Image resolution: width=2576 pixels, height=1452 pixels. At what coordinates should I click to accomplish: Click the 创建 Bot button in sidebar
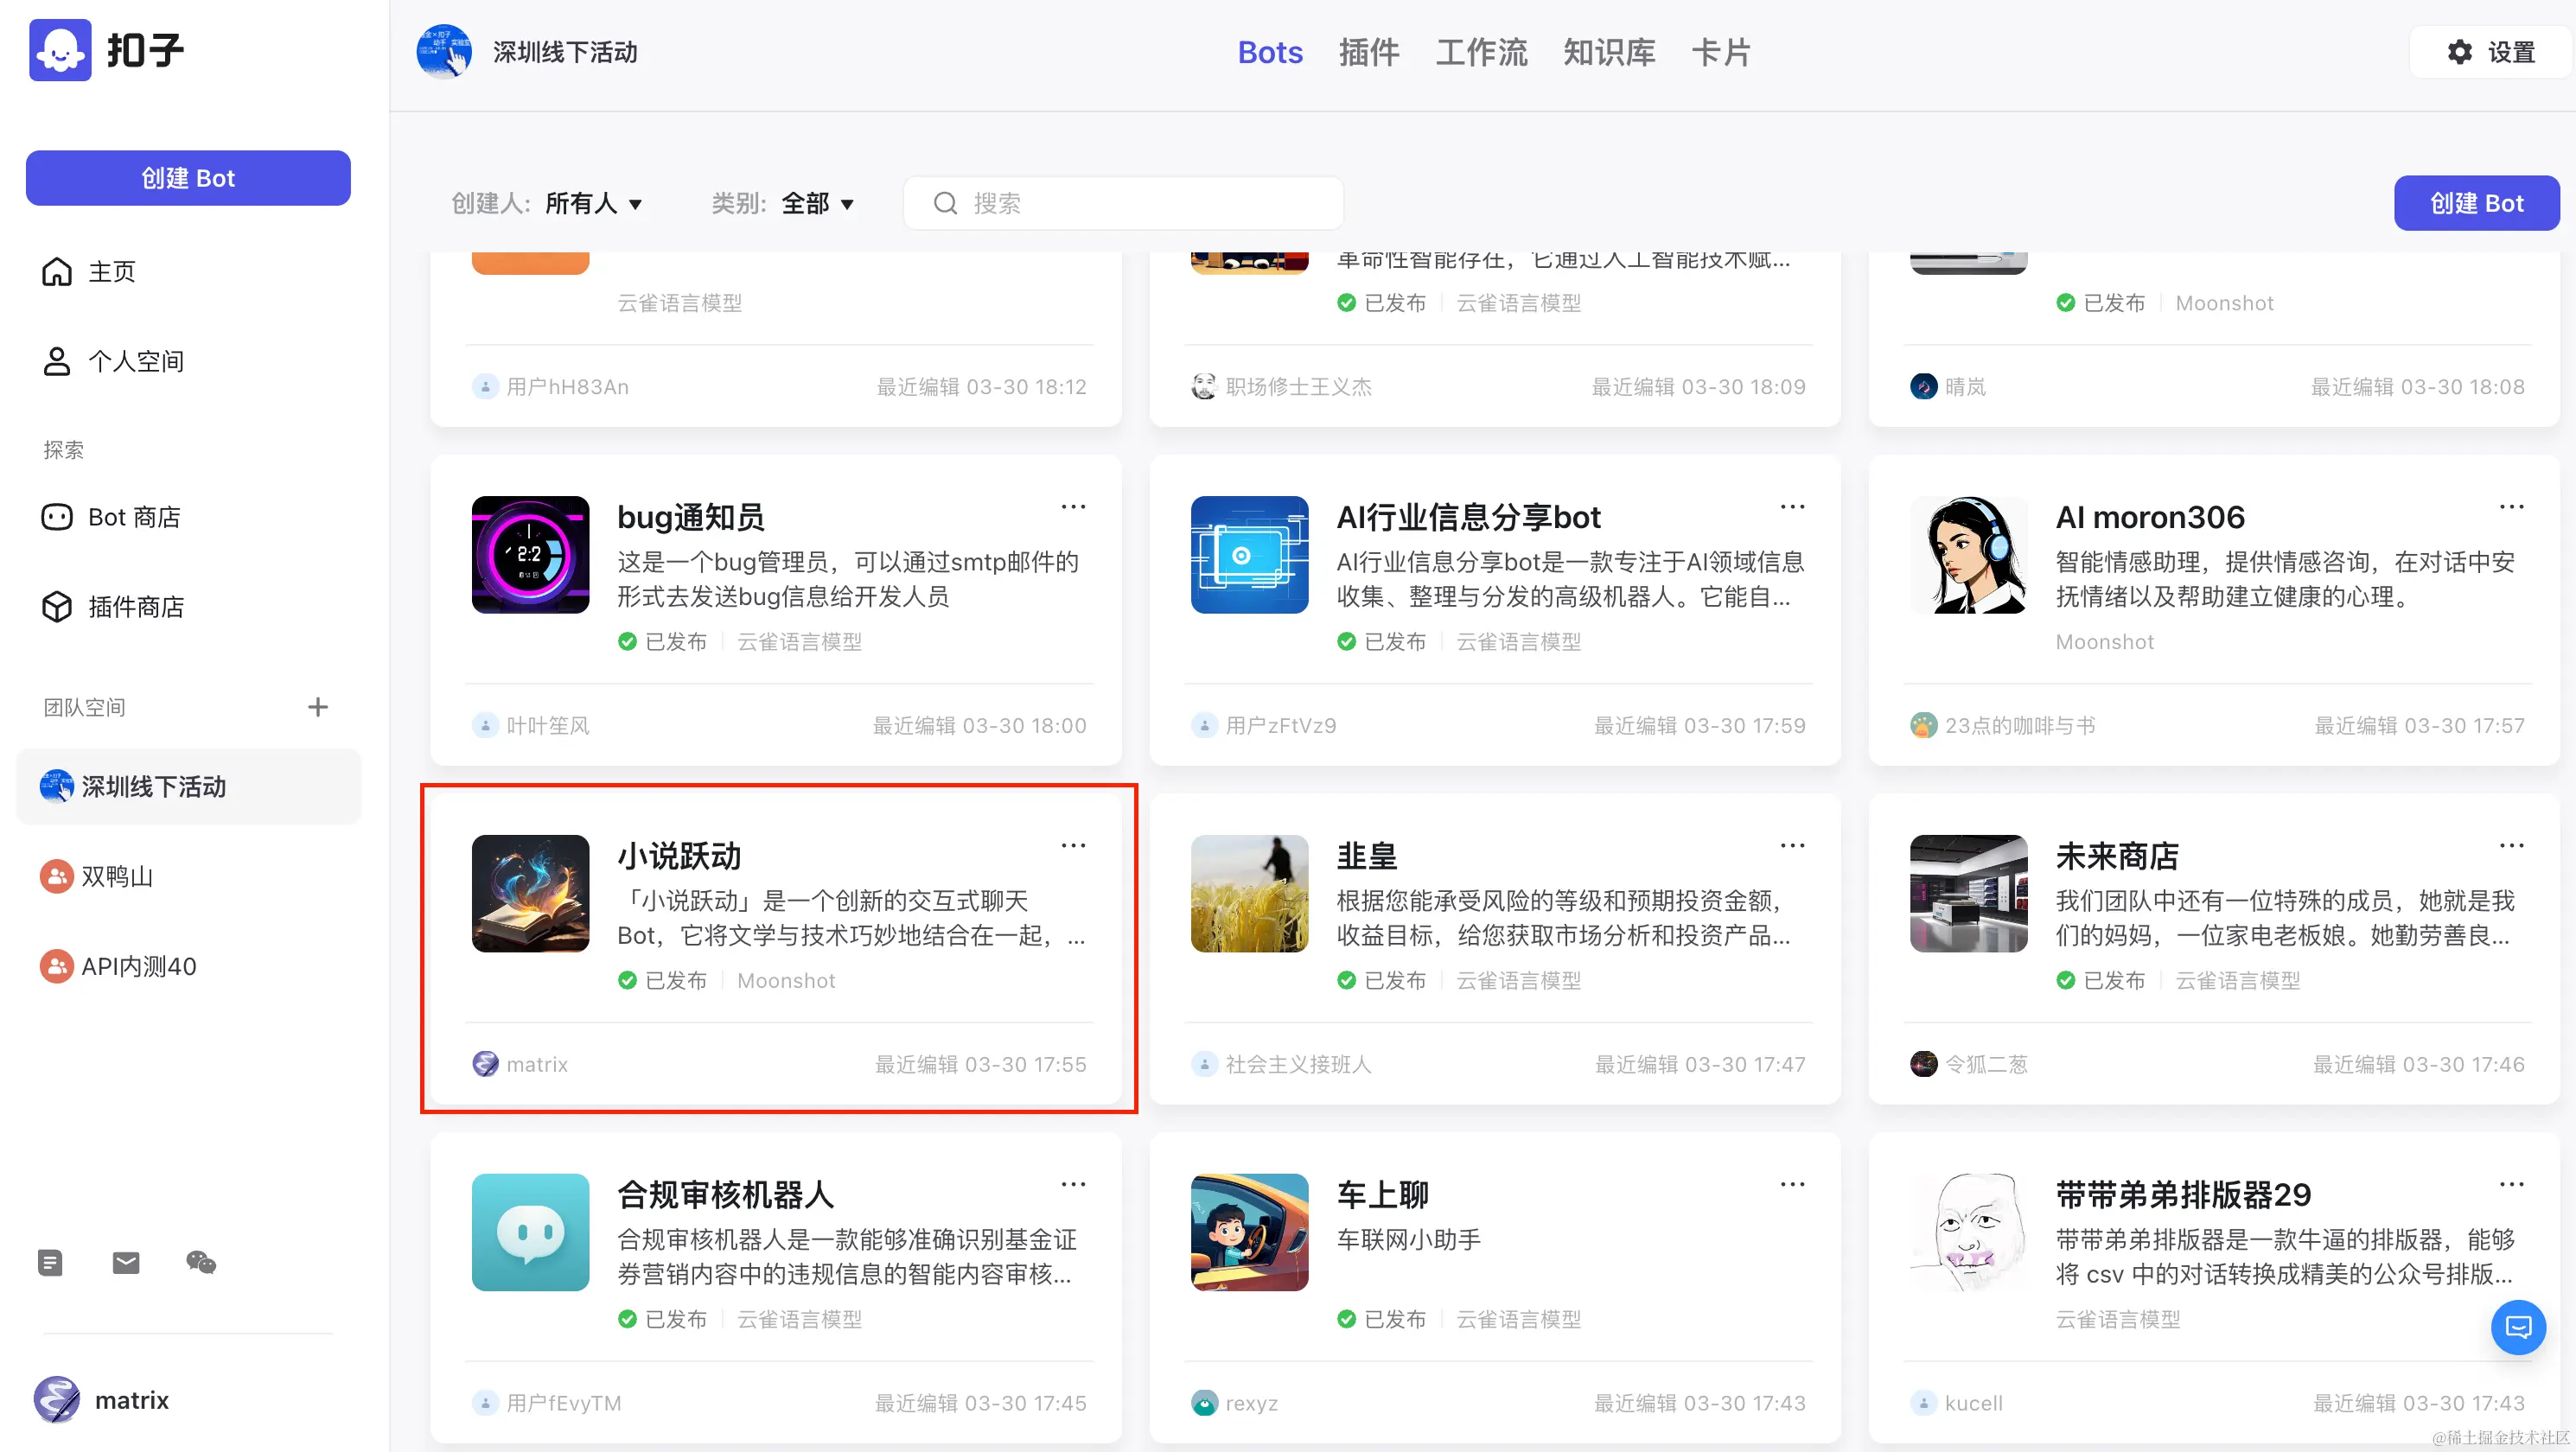[x=188, y=178]
